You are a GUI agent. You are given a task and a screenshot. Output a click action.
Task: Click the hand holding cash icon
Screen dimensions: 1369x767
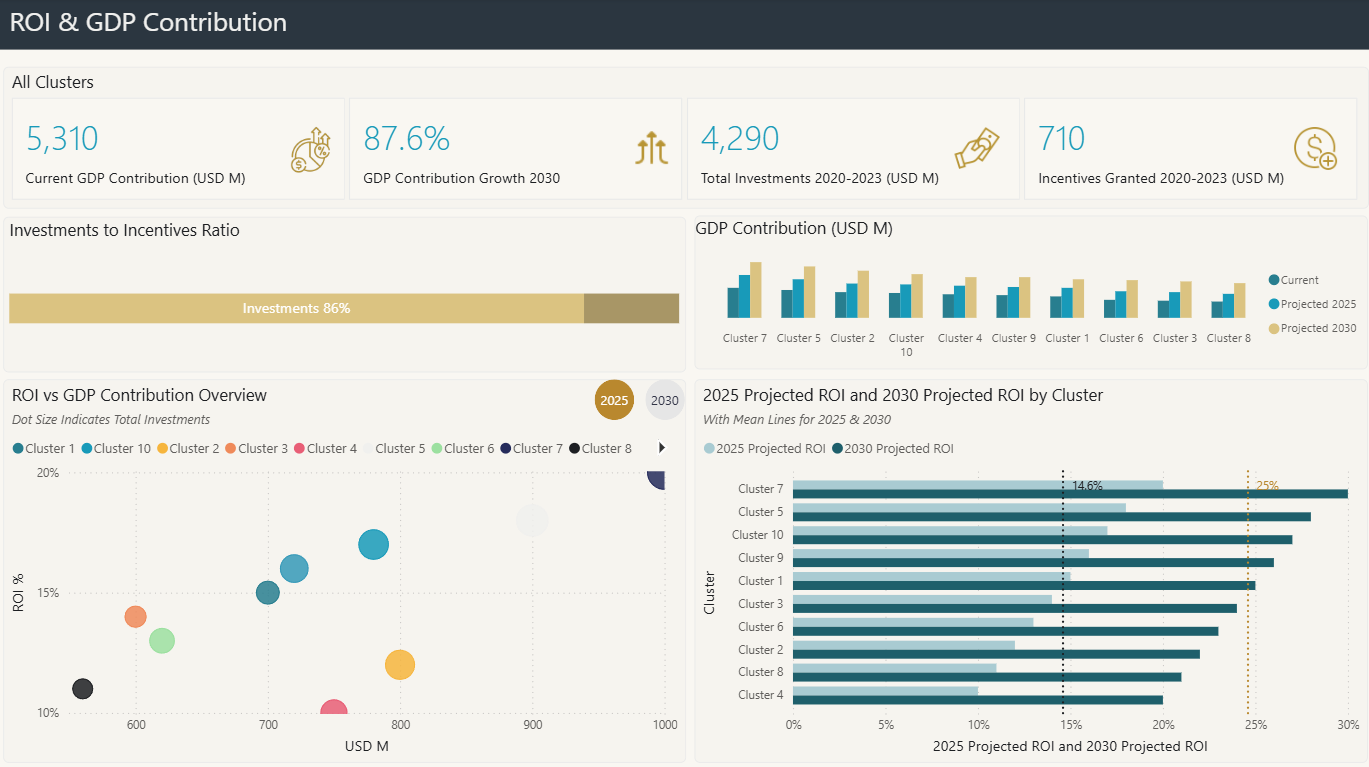click(977, 148)
